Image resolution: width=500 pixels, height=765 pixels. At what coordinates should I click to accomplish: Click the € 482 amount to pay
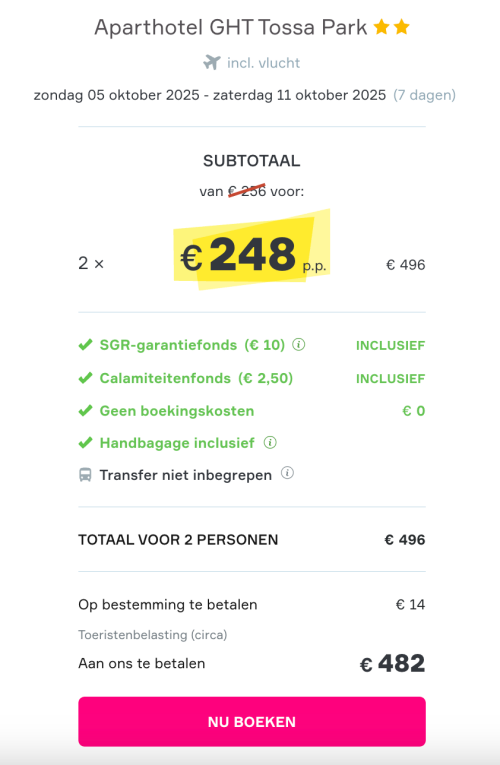tap(392, 664)
